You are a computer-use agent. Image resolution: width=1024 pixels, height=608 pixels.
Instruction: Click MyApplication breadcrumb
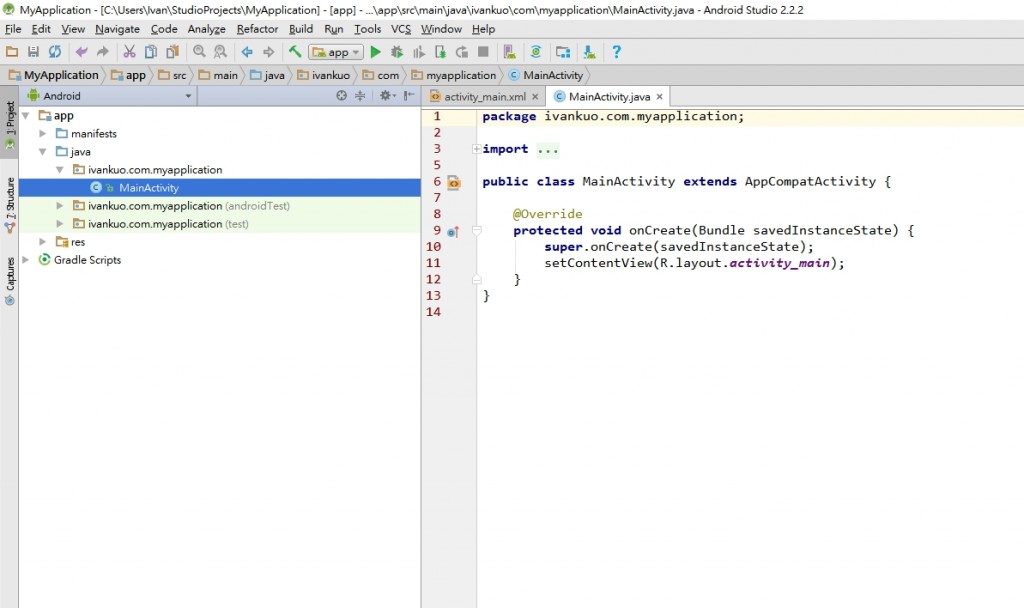54,75
